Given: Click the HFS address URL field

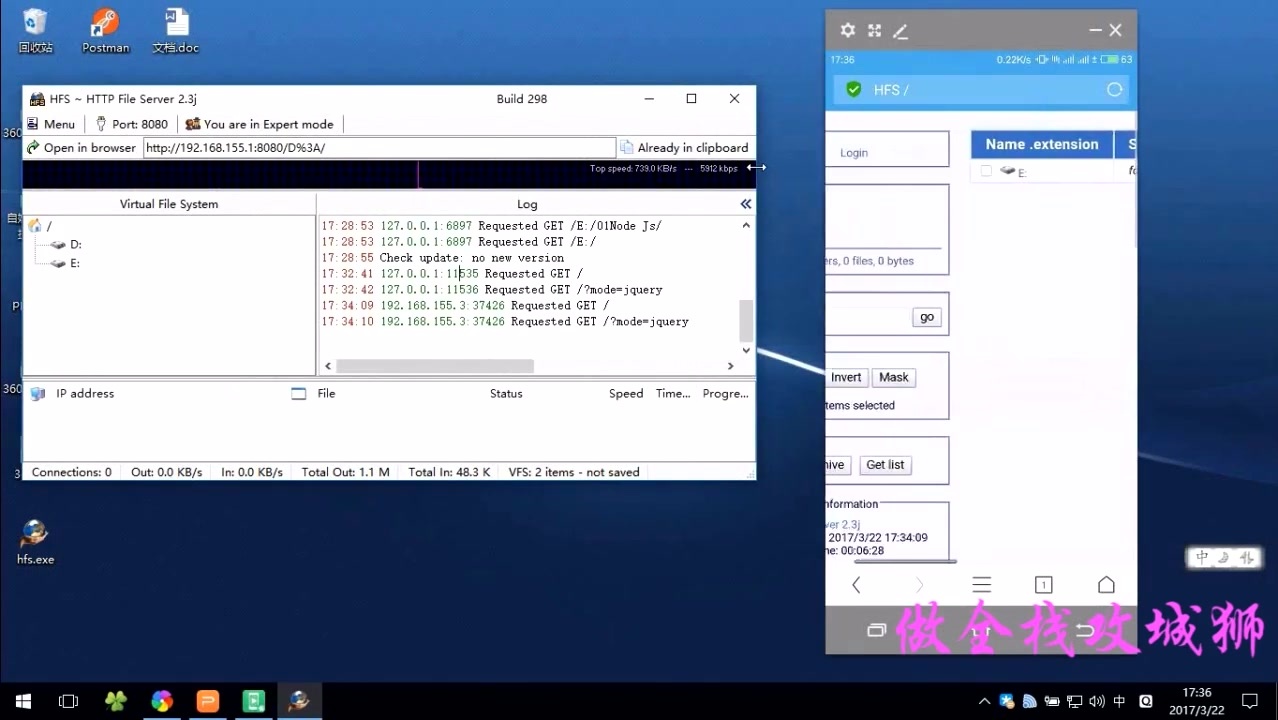Looking at the screenshot, I should 379,148.
